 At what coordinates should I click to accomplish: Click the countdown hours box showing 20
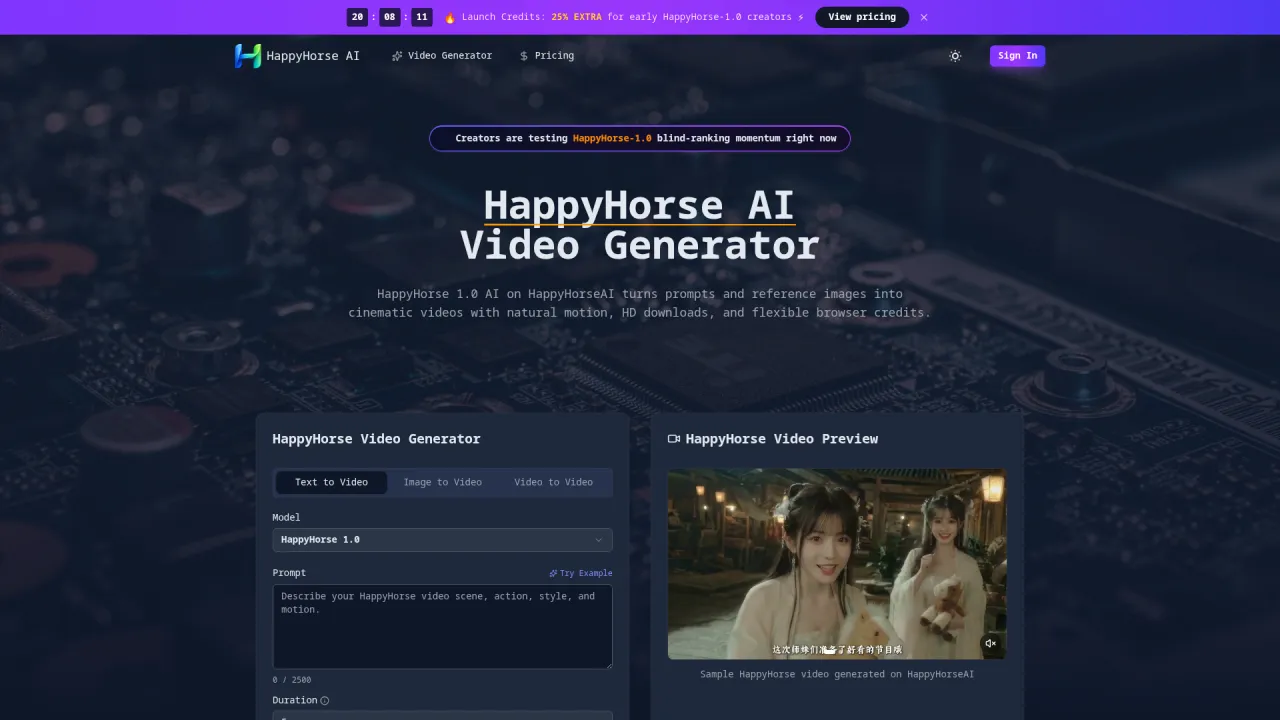[357, 17]
